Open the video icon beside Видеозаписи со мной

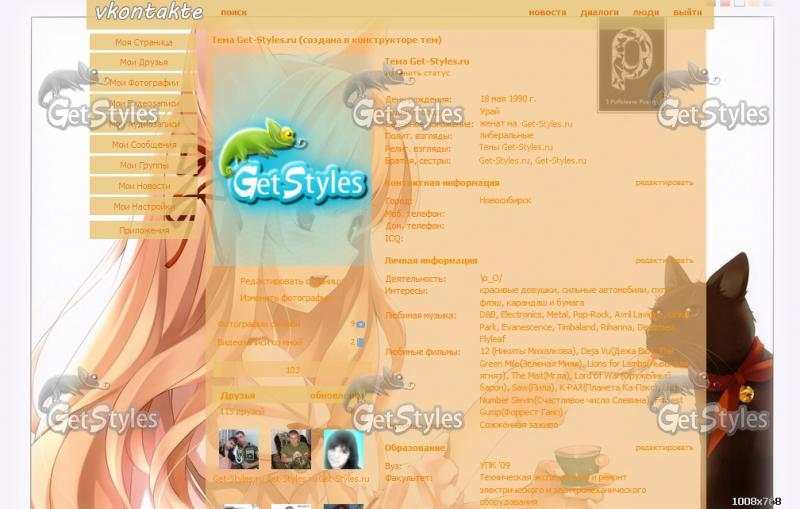coord(361,343)
